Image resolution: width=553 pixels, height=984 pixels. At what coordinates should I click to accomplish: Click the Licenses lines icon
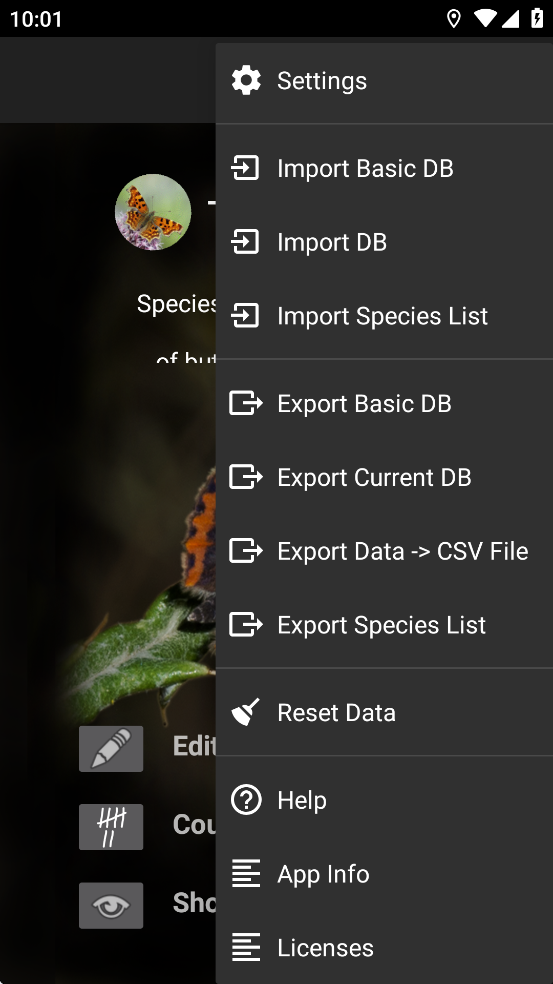point(246,948)
